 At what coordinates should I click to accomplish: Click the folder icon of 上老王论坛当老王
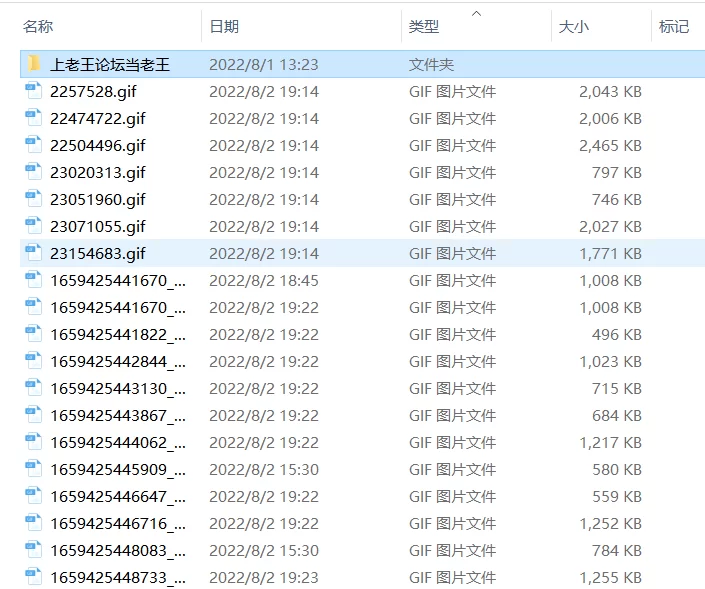(34, 64)
